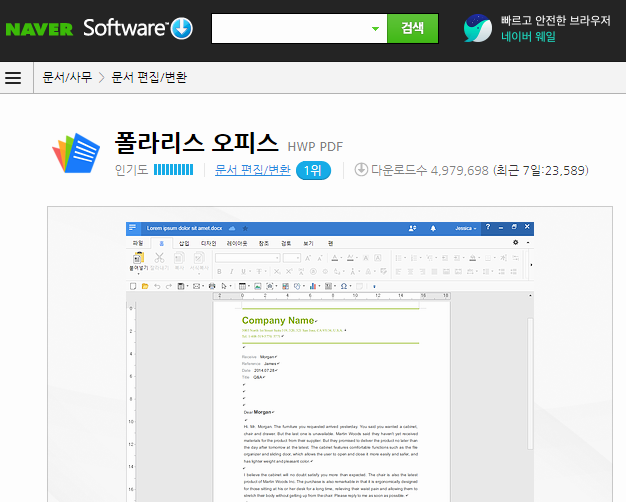Select the 검토 tab in the preview
626x502 pixels.
pyautogui.click(x=286, y=243)
